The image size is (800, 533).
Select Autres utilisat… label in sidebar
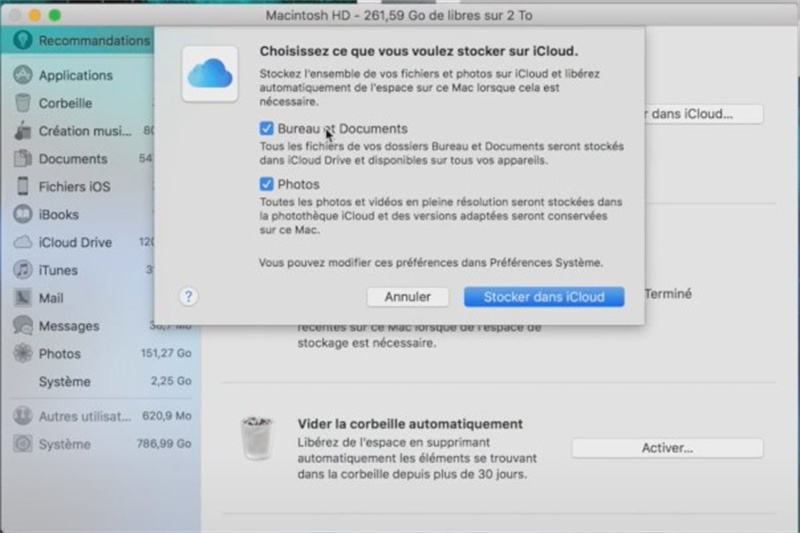tap(85, 417)
